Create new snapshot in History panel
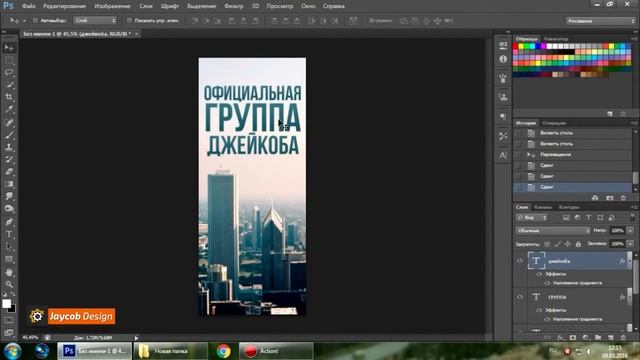Screen dimensions: 640x360 610,198
